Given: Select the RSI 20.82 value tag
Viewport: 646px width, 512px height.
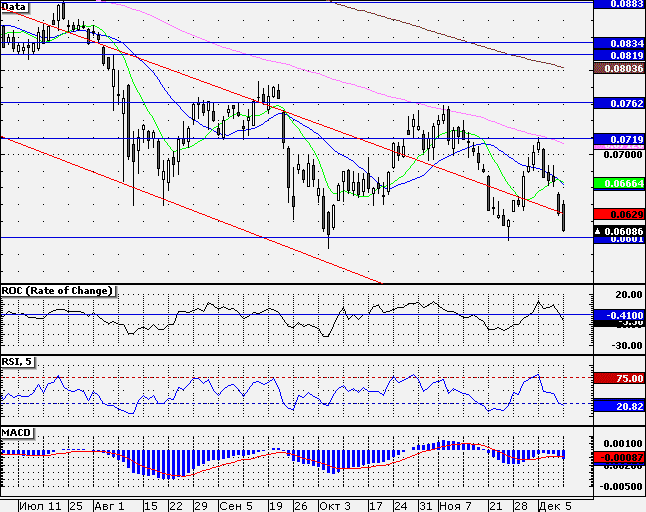Looking at the screenshot, I should (x=620, y=407).
